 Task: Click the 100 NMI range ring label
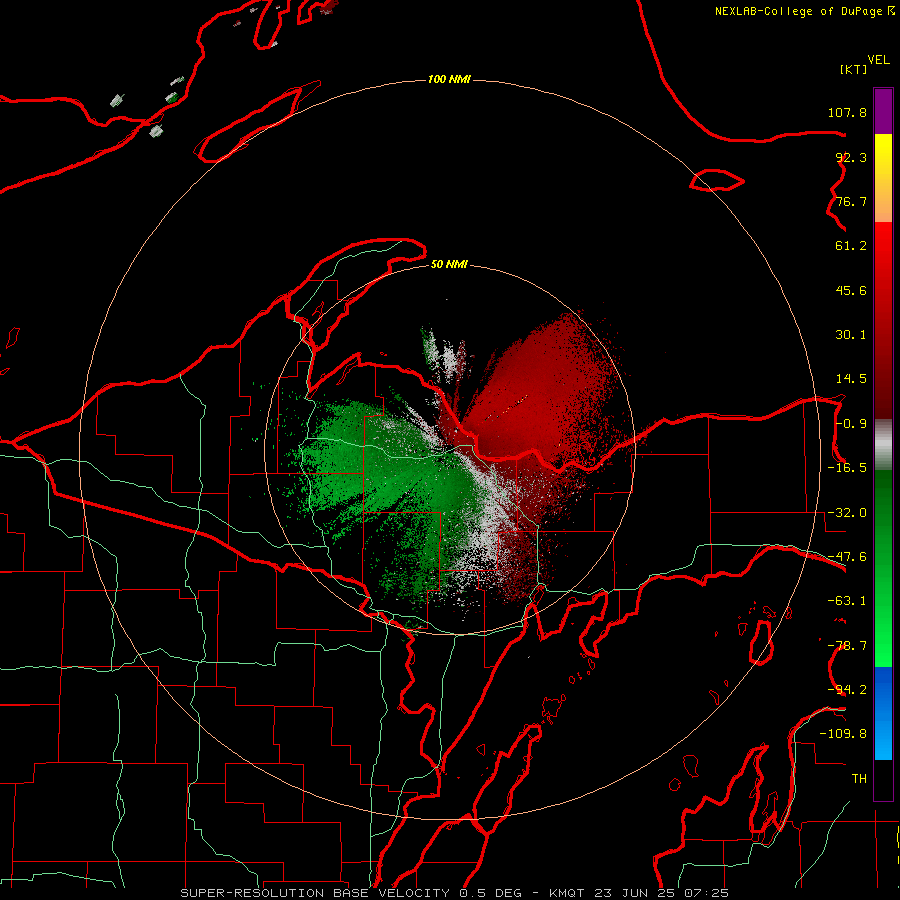(449, 79)
